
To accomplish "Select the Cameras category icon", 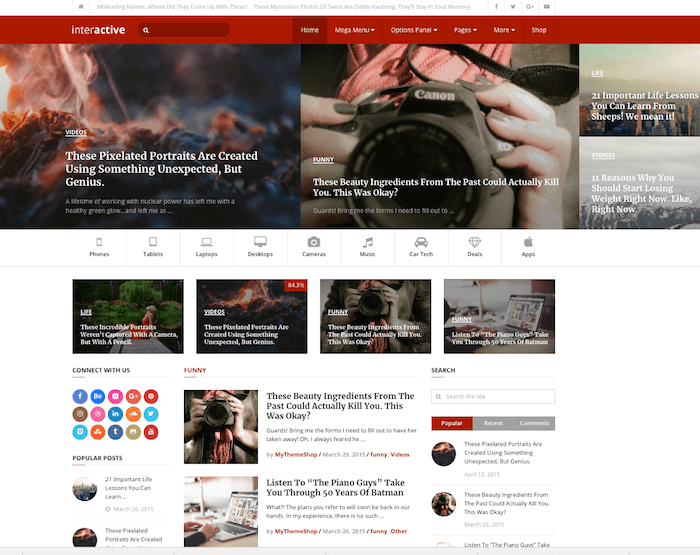I will [314, 242].
